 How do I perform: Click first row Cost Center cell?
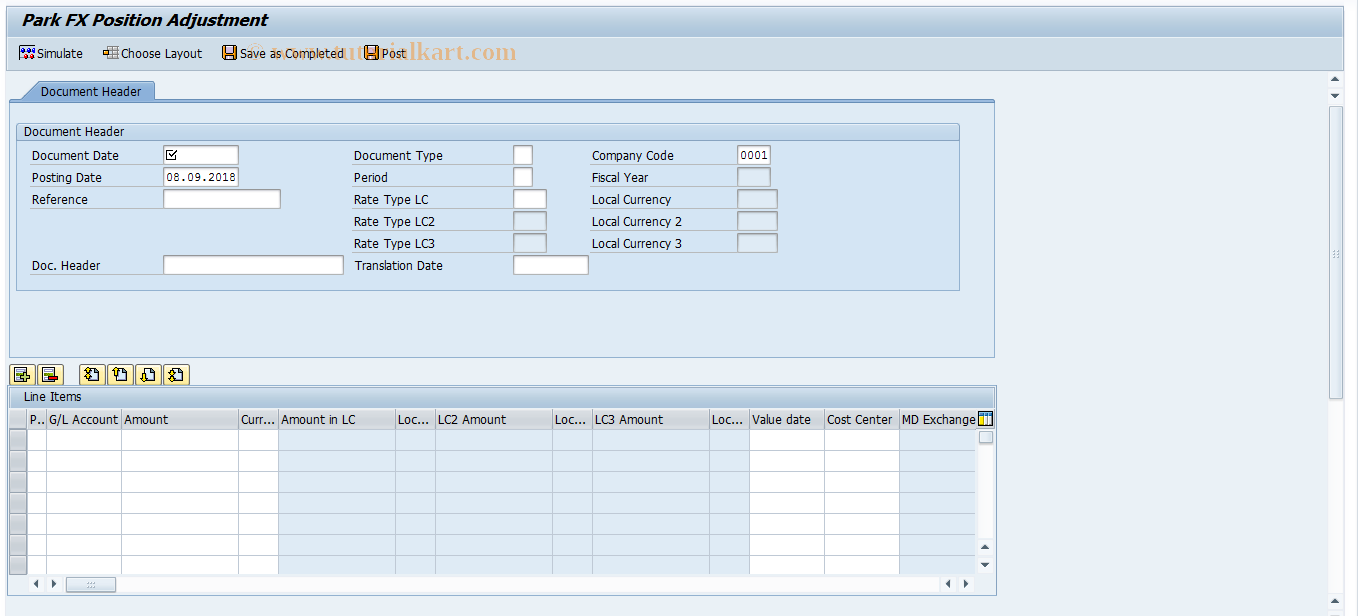click(x=862, y=440)
